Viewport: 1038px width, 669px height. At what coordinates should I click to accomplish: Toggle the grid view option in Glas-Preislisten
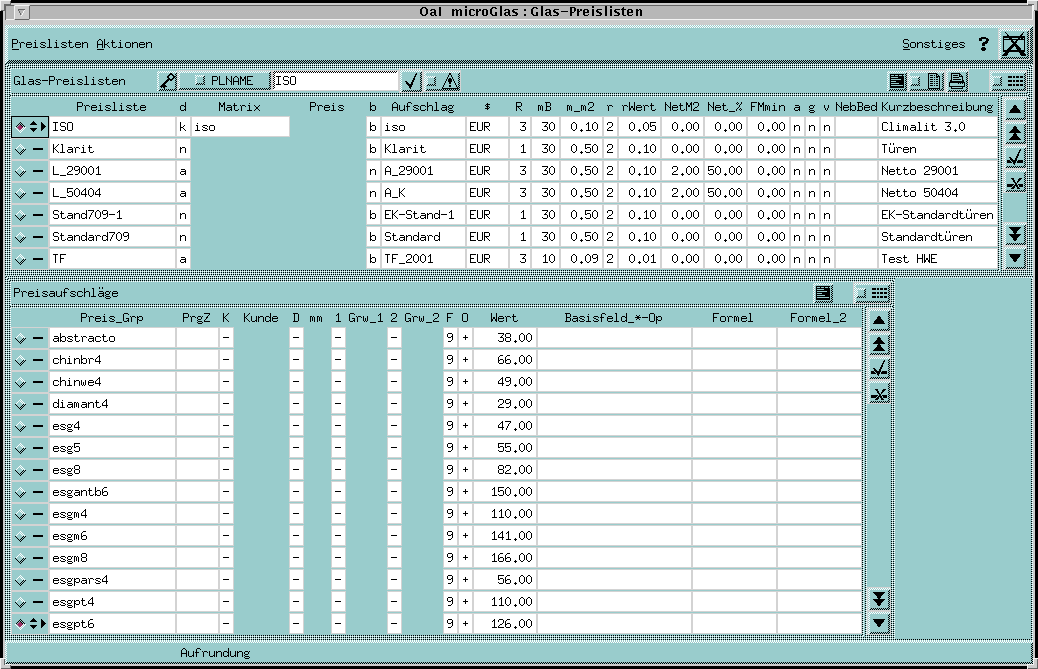[x=1008, y=81]
